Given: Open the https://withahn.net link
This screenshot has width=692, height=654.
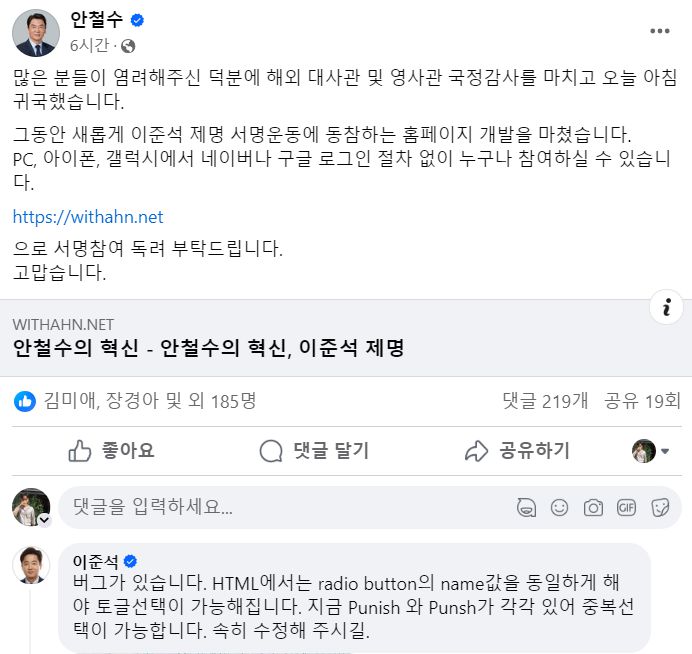Looking at the screenshot, I should pos(88,217).
